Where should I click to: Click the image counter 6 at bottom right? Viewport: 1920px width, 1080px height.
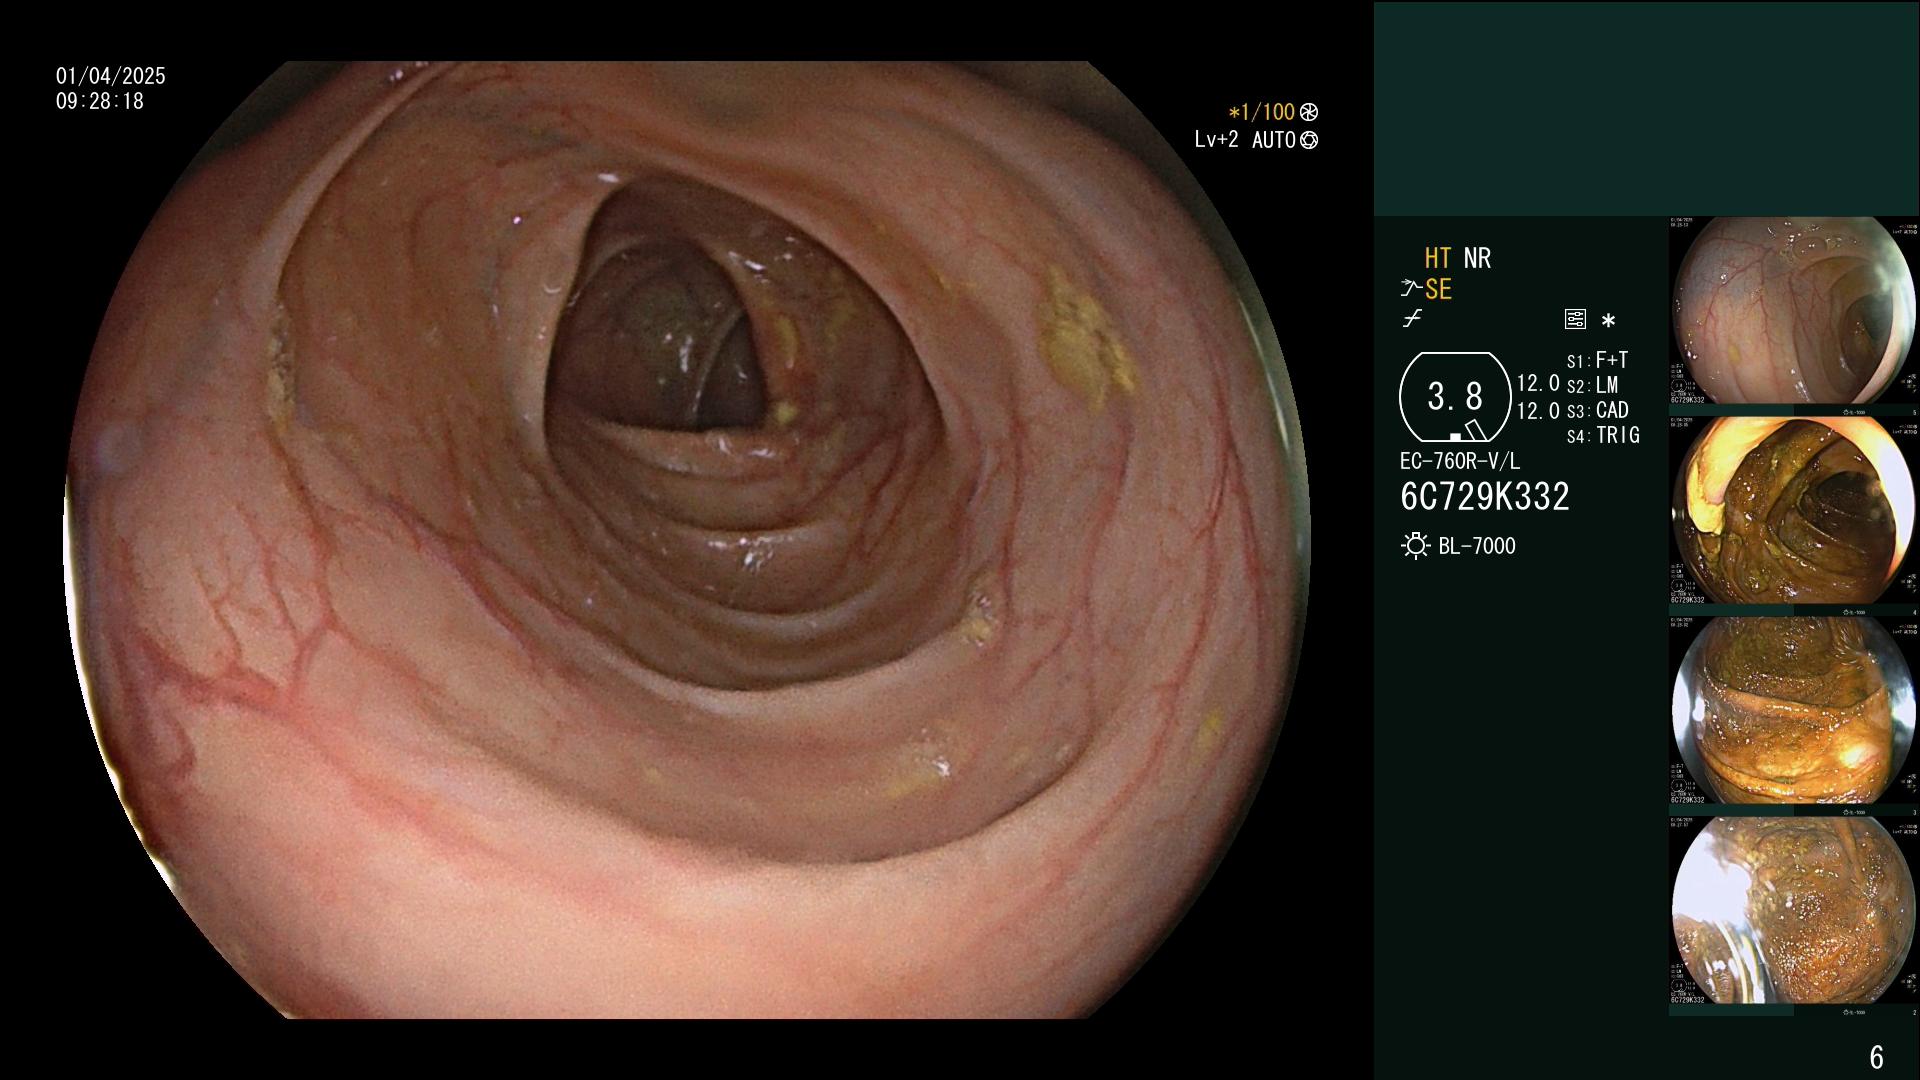click(1877, 1057)
